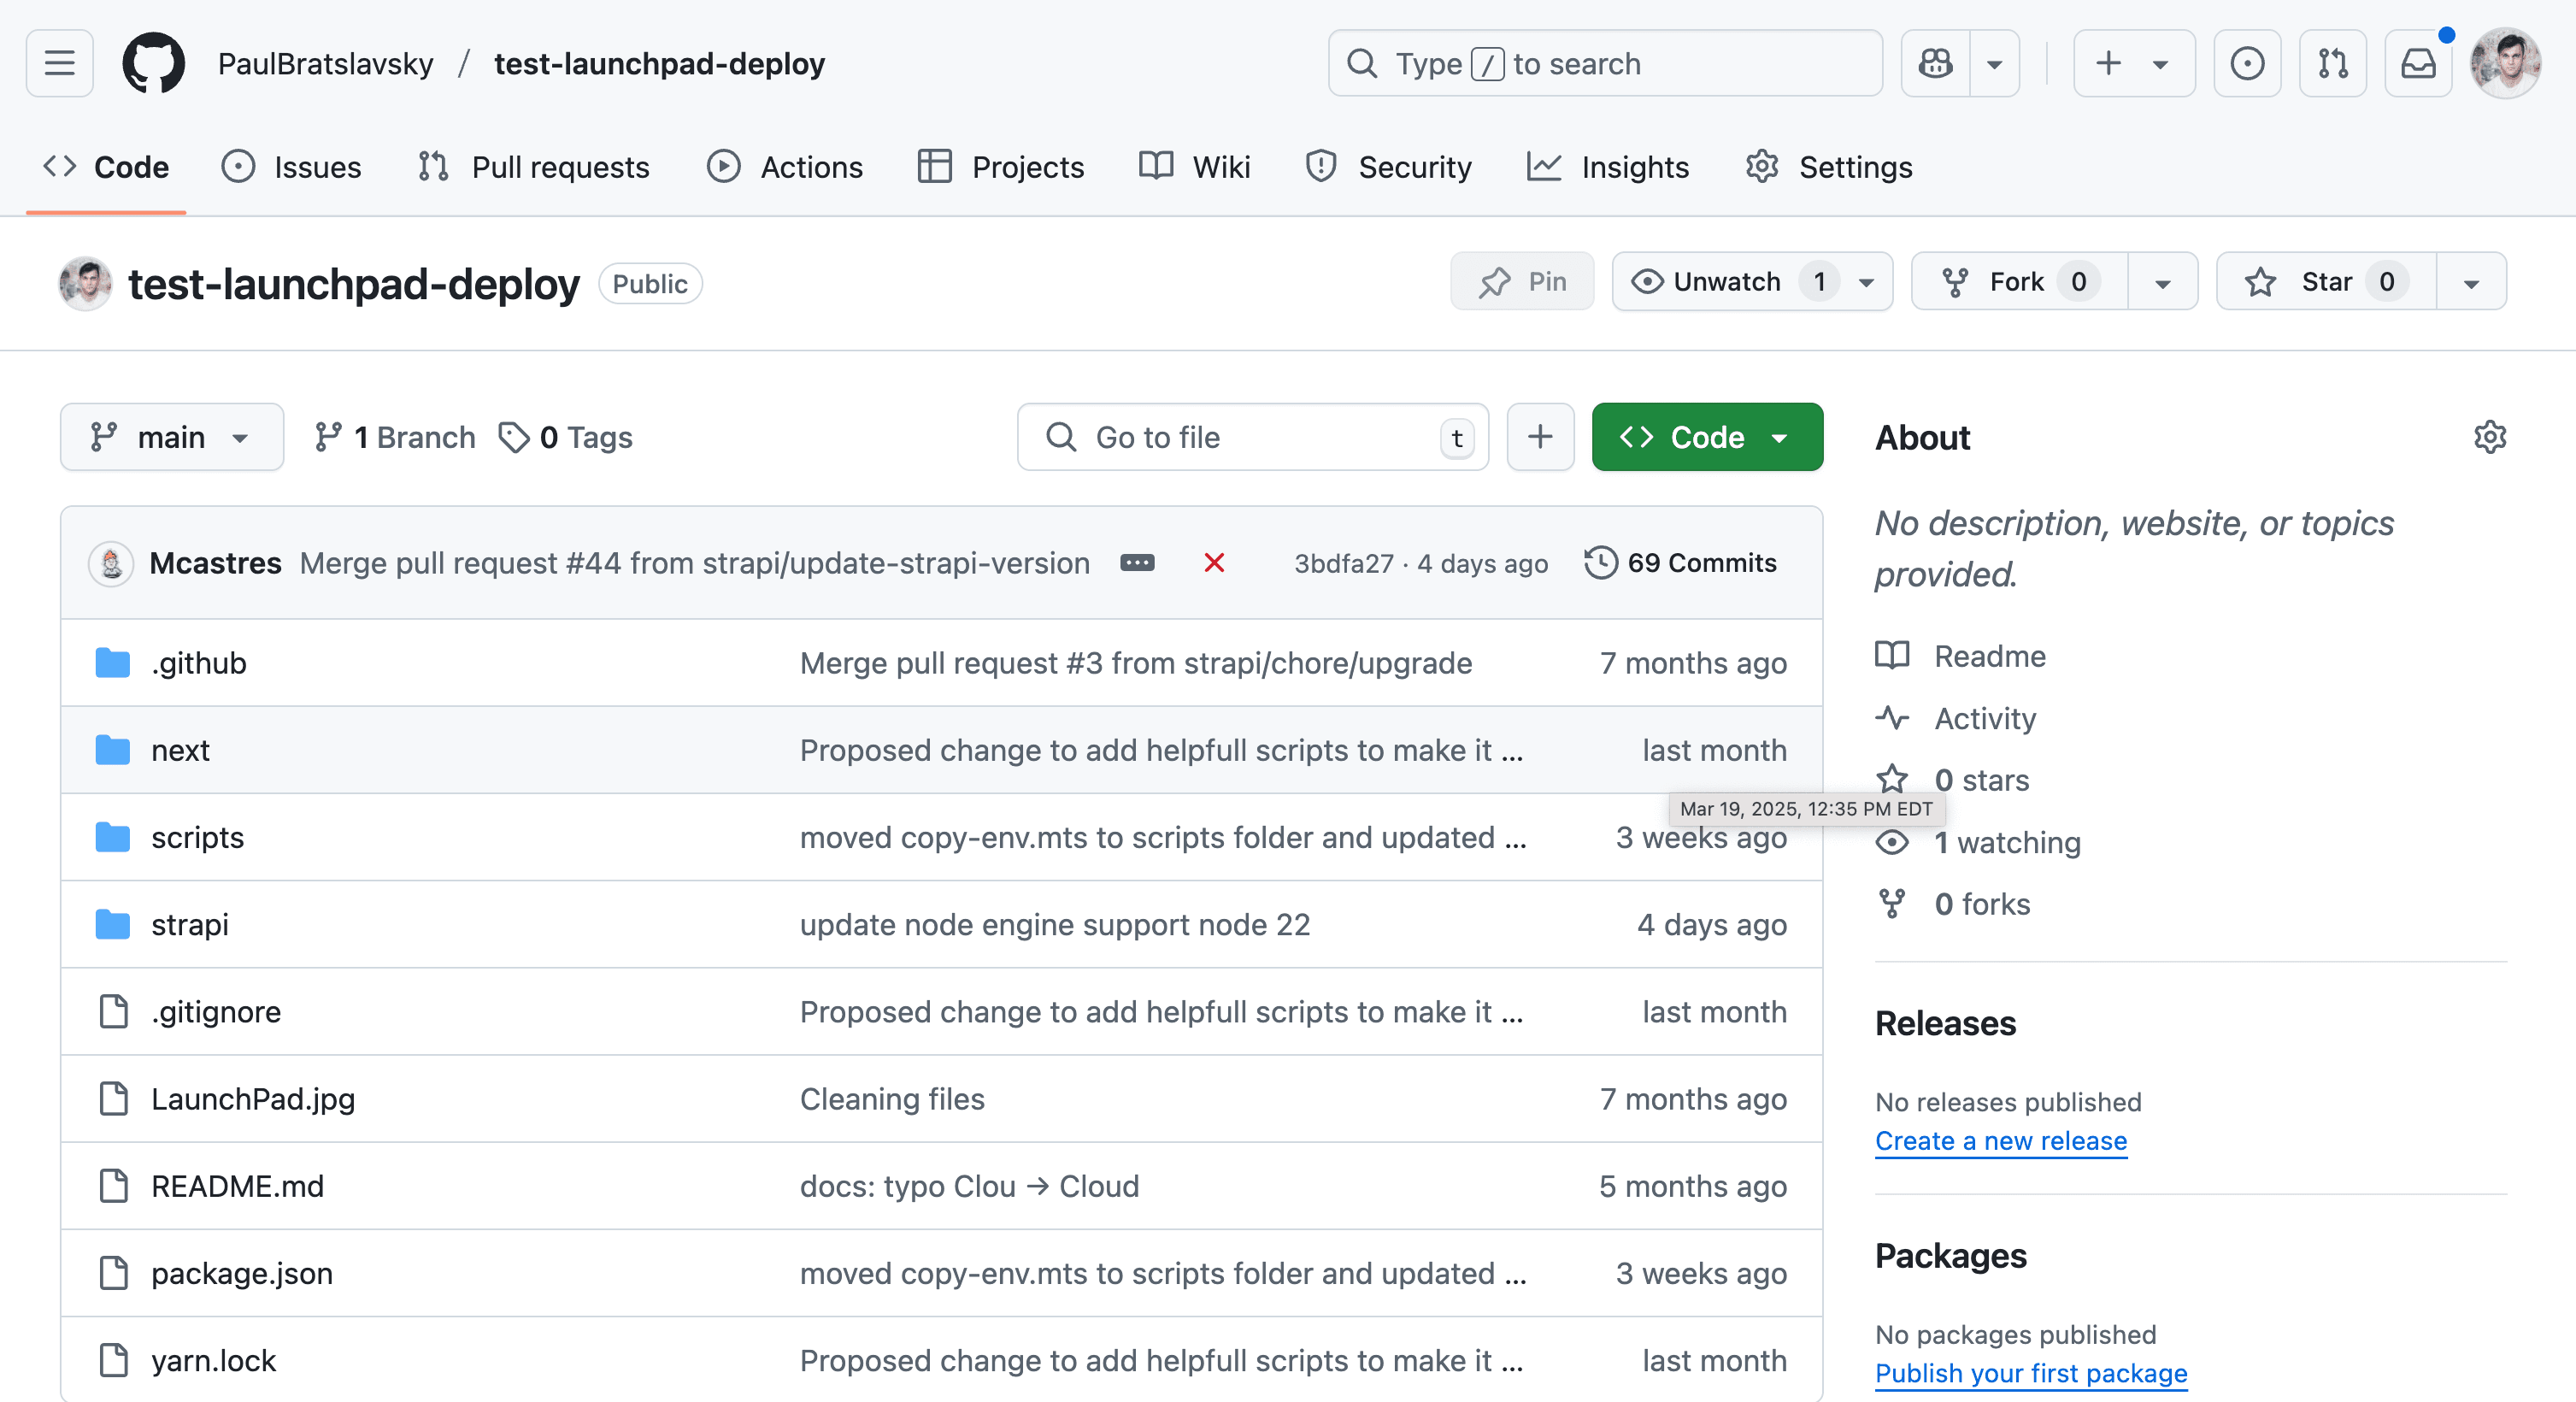Expand the Fork options arrow
Viewport: 2576px width, 1402px height.
2162,282
